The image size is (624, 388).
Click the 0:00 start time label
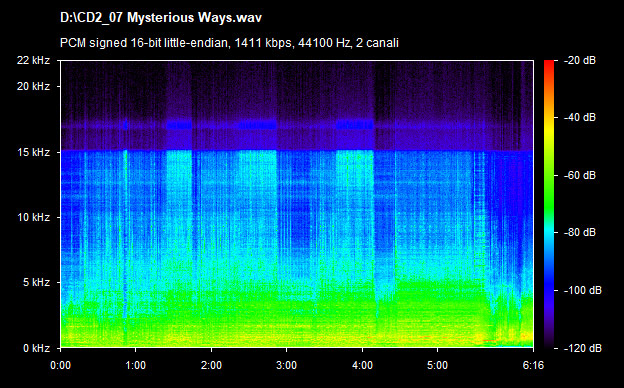[60, 365]
